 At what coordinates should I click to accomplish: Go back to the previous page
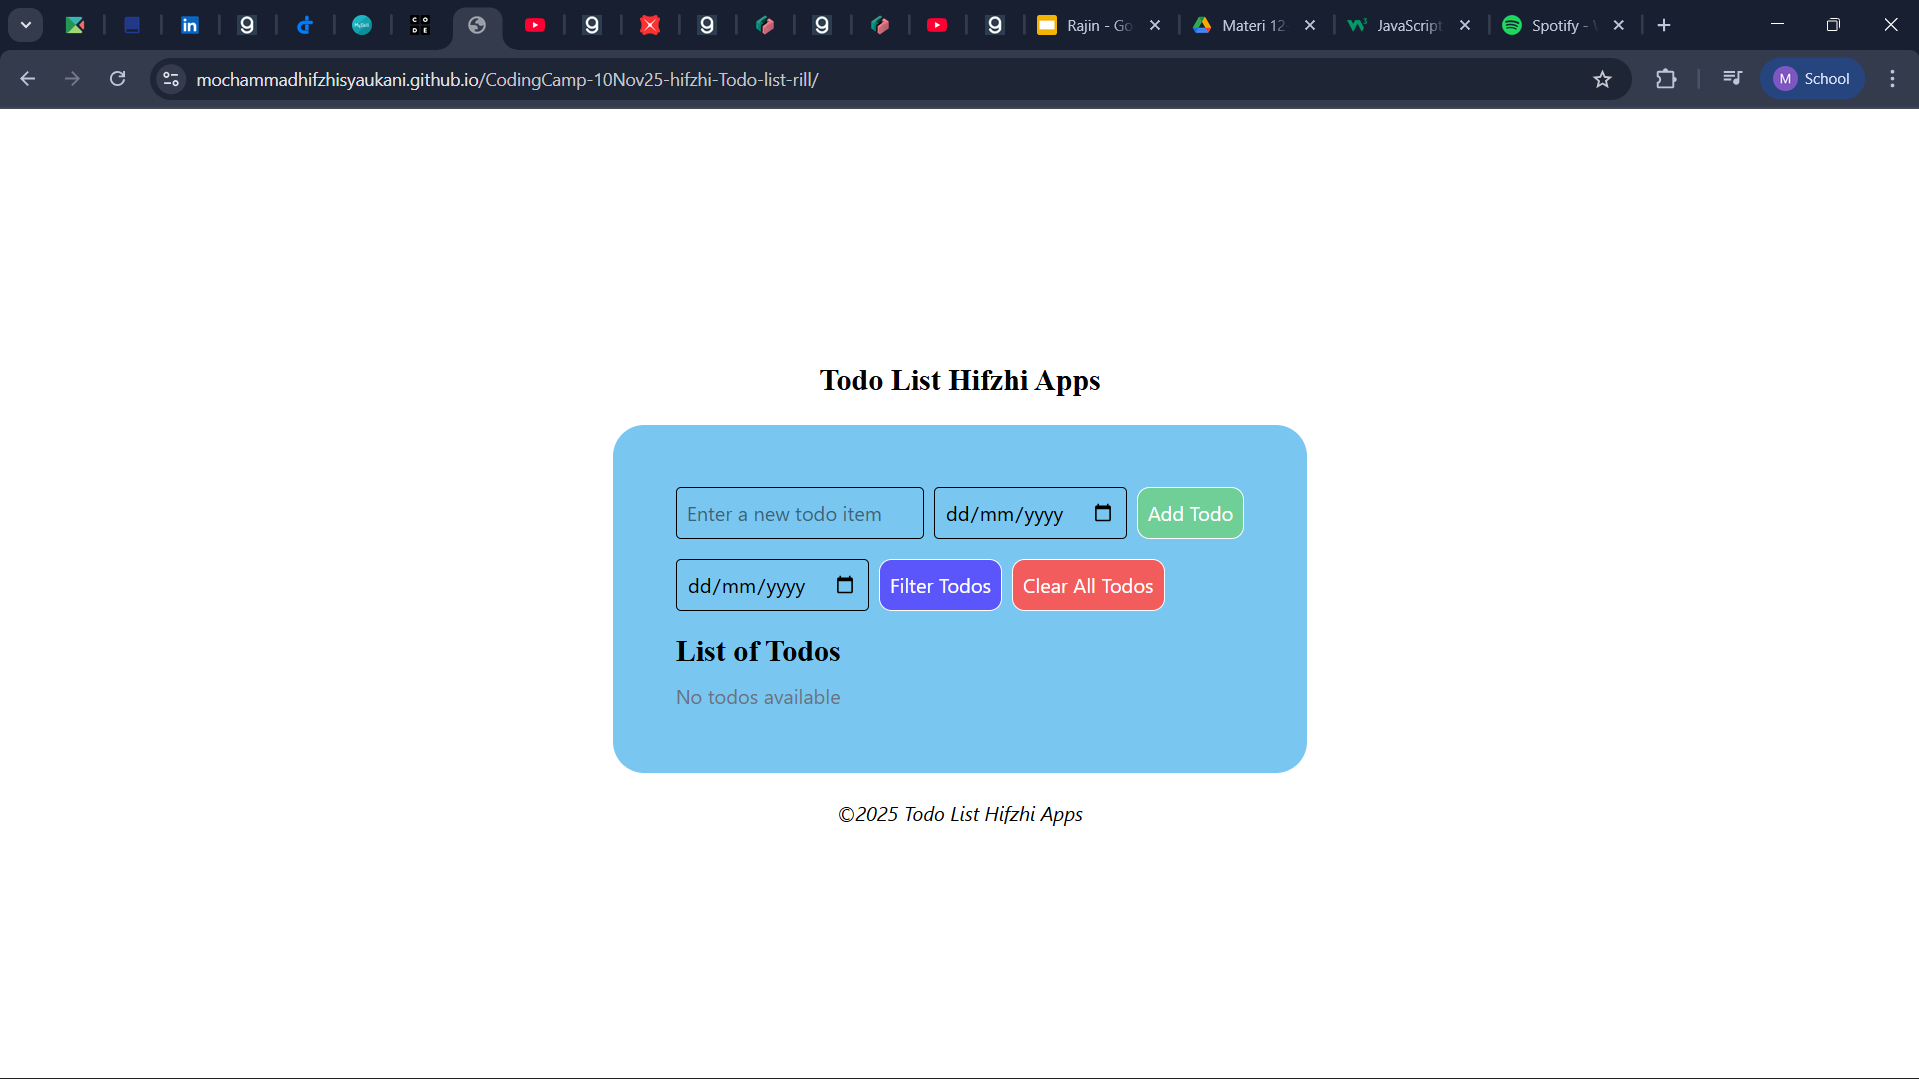tap(27, 78)
